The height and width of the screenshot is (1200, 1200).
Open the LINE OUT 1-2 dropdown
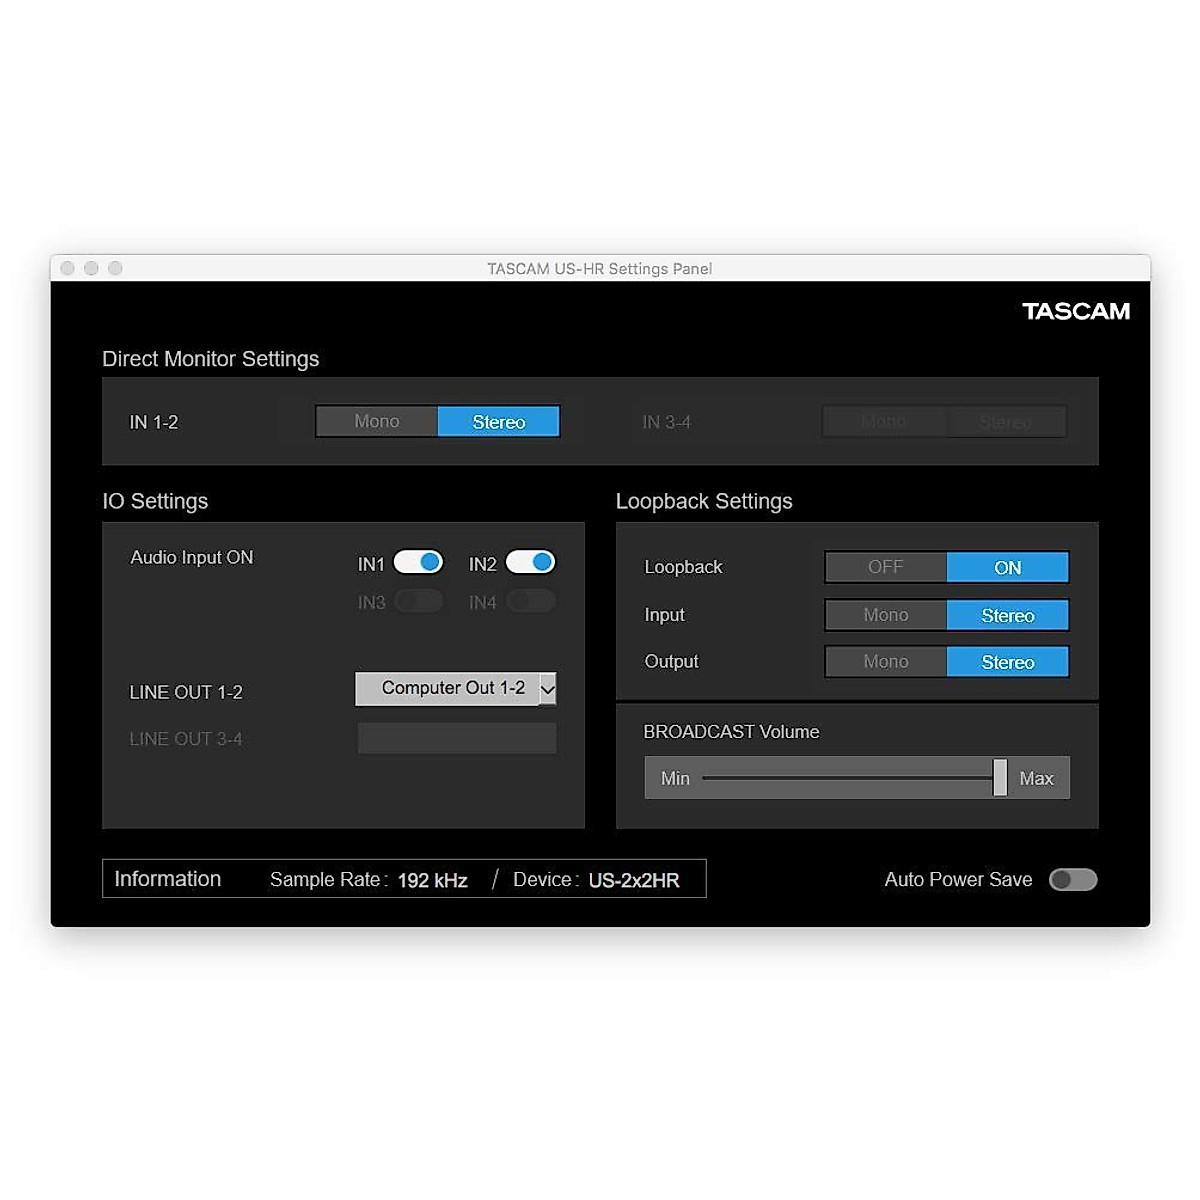click(452, 688)
